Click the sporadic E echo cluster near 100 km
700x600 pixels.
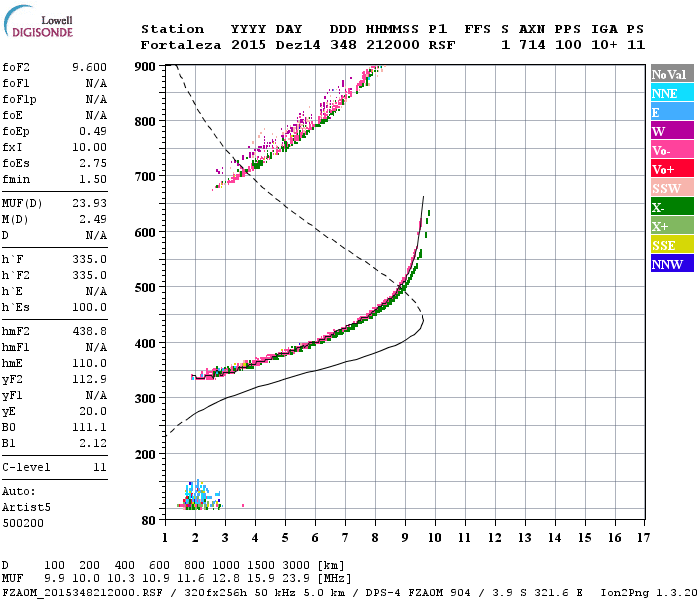click(x=200, y=496)
